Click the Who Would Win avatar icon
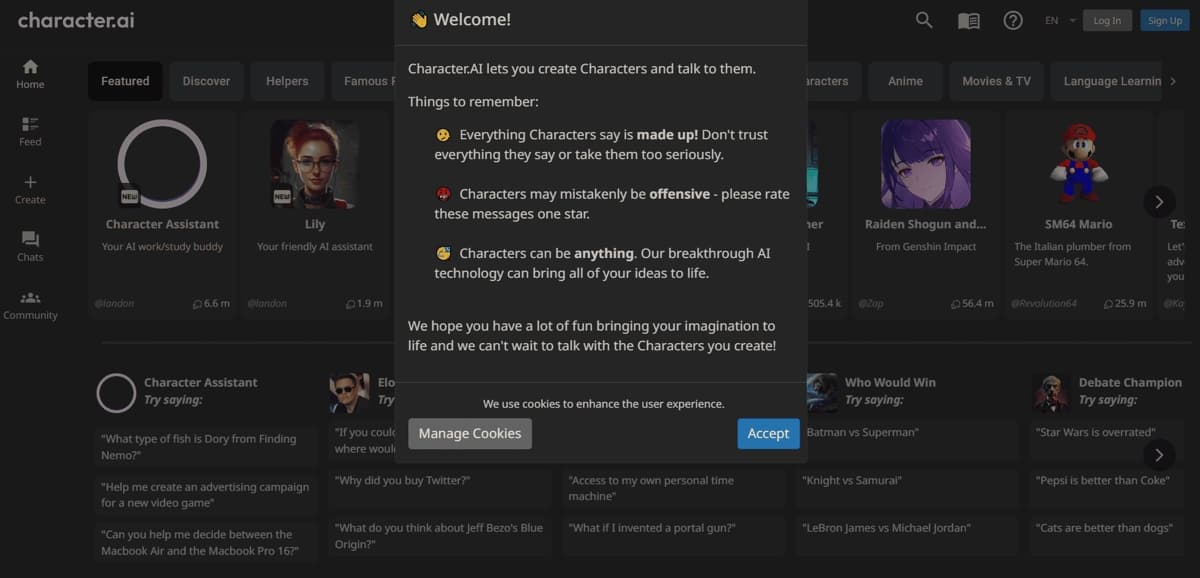This screenshot has width=1200, height=578. point(822,392)
